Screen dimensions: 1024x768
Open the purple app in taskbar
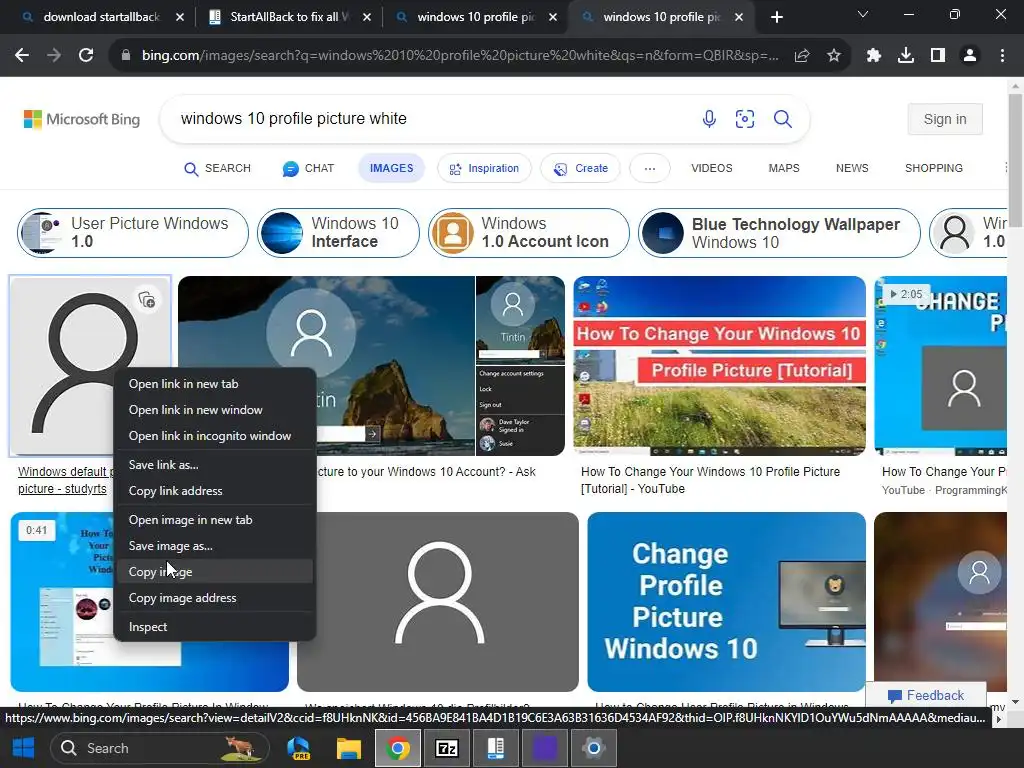[545, 748]
